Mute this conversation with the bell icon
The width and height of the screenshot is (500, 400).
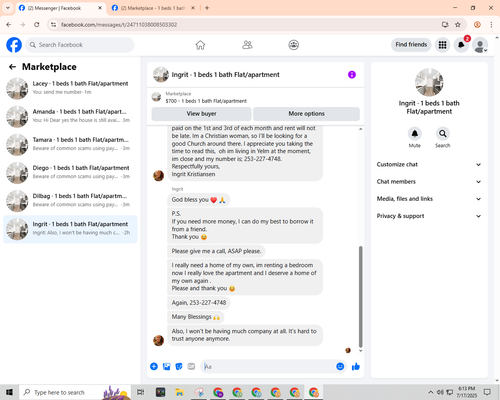pos(414,134)
